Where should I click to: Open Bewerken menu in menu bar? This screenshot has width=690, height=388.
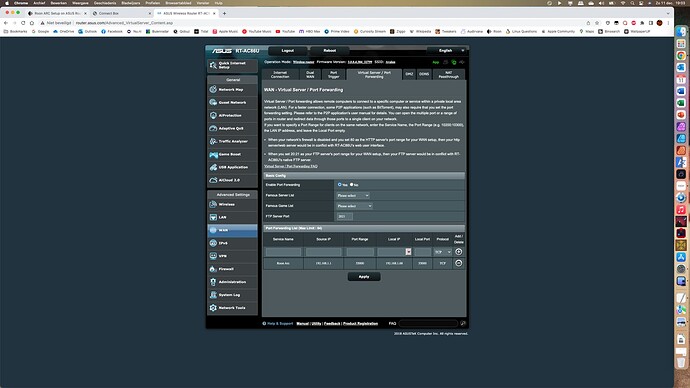(59, 3)
